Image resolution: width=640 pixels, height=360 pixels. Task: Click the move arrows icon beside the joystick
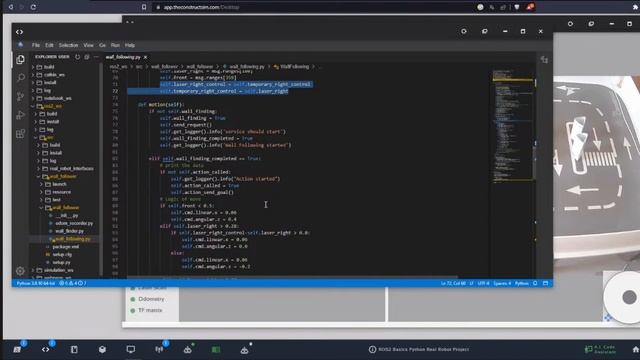[608, 318]
